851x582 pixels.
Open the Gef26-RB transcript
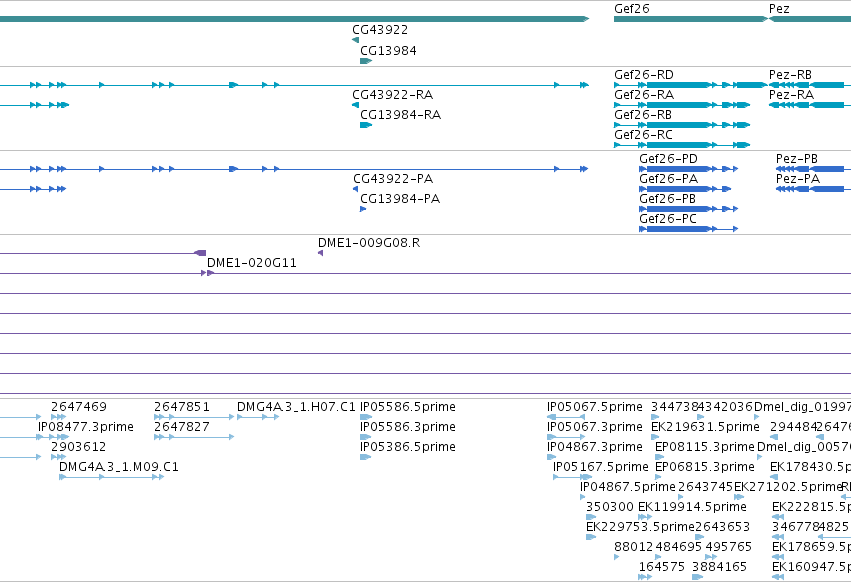coord(682,125)
